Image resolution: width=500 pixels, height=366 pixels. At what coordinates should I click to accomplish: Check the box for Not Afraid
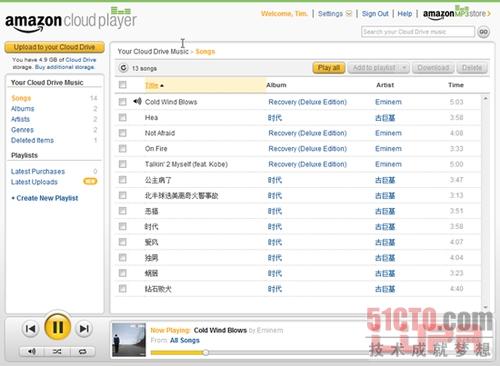click(123, 133)
